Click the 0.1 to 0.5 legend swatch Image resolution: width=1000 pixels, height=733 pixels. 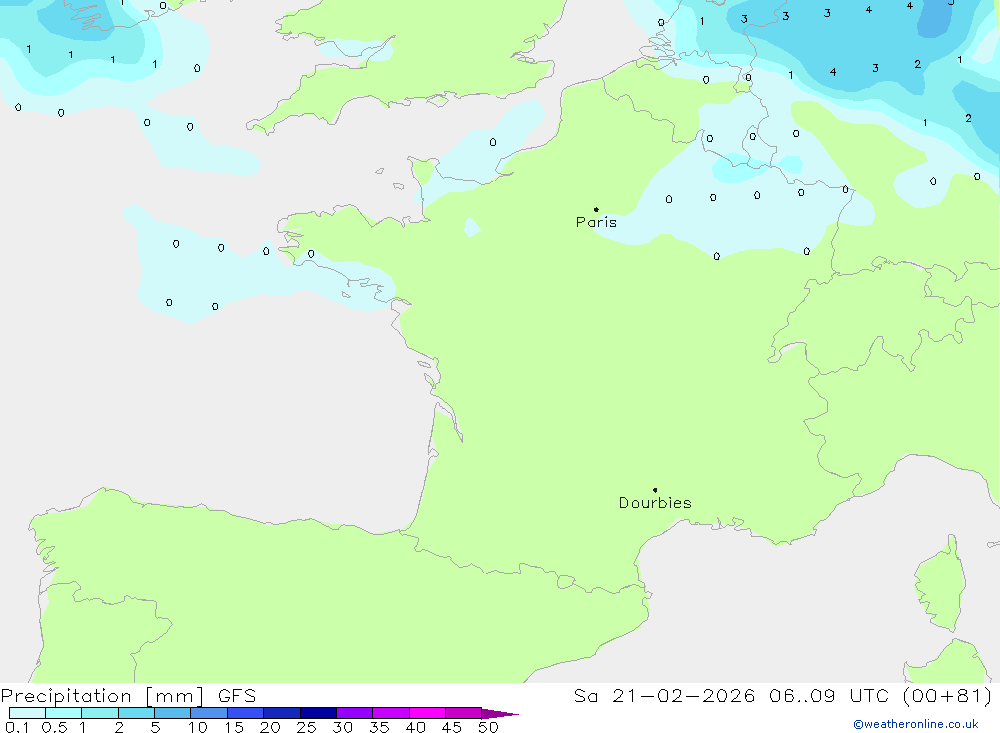(27, 713)
